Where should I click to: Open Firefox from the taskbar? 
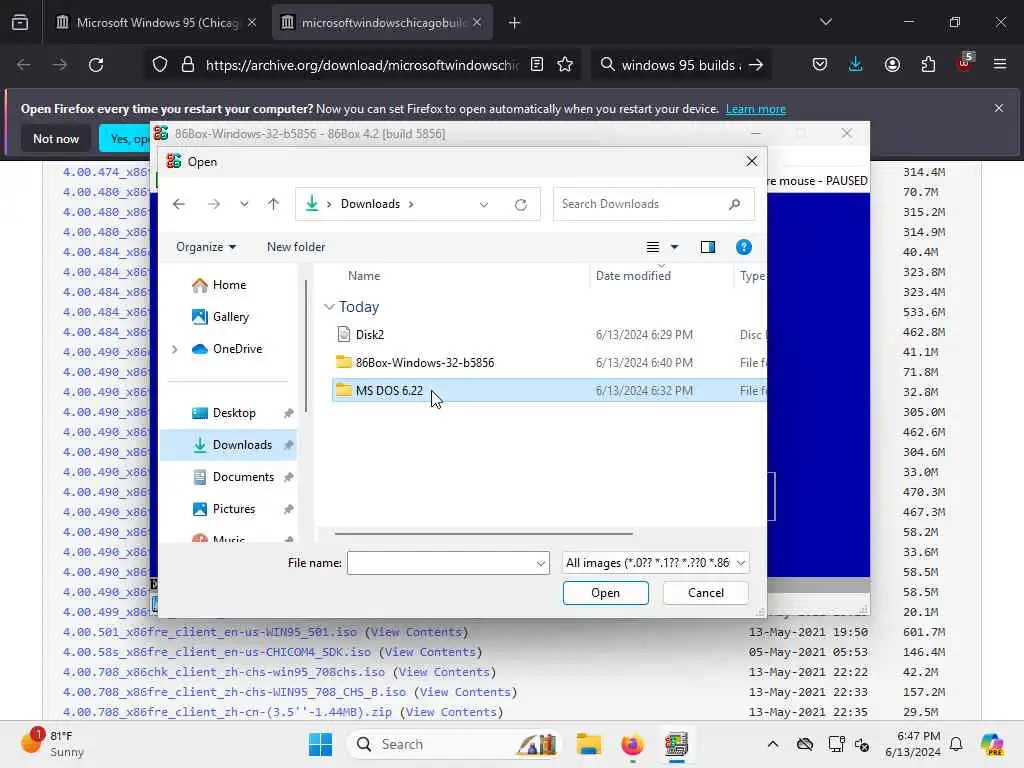(632, 744)
